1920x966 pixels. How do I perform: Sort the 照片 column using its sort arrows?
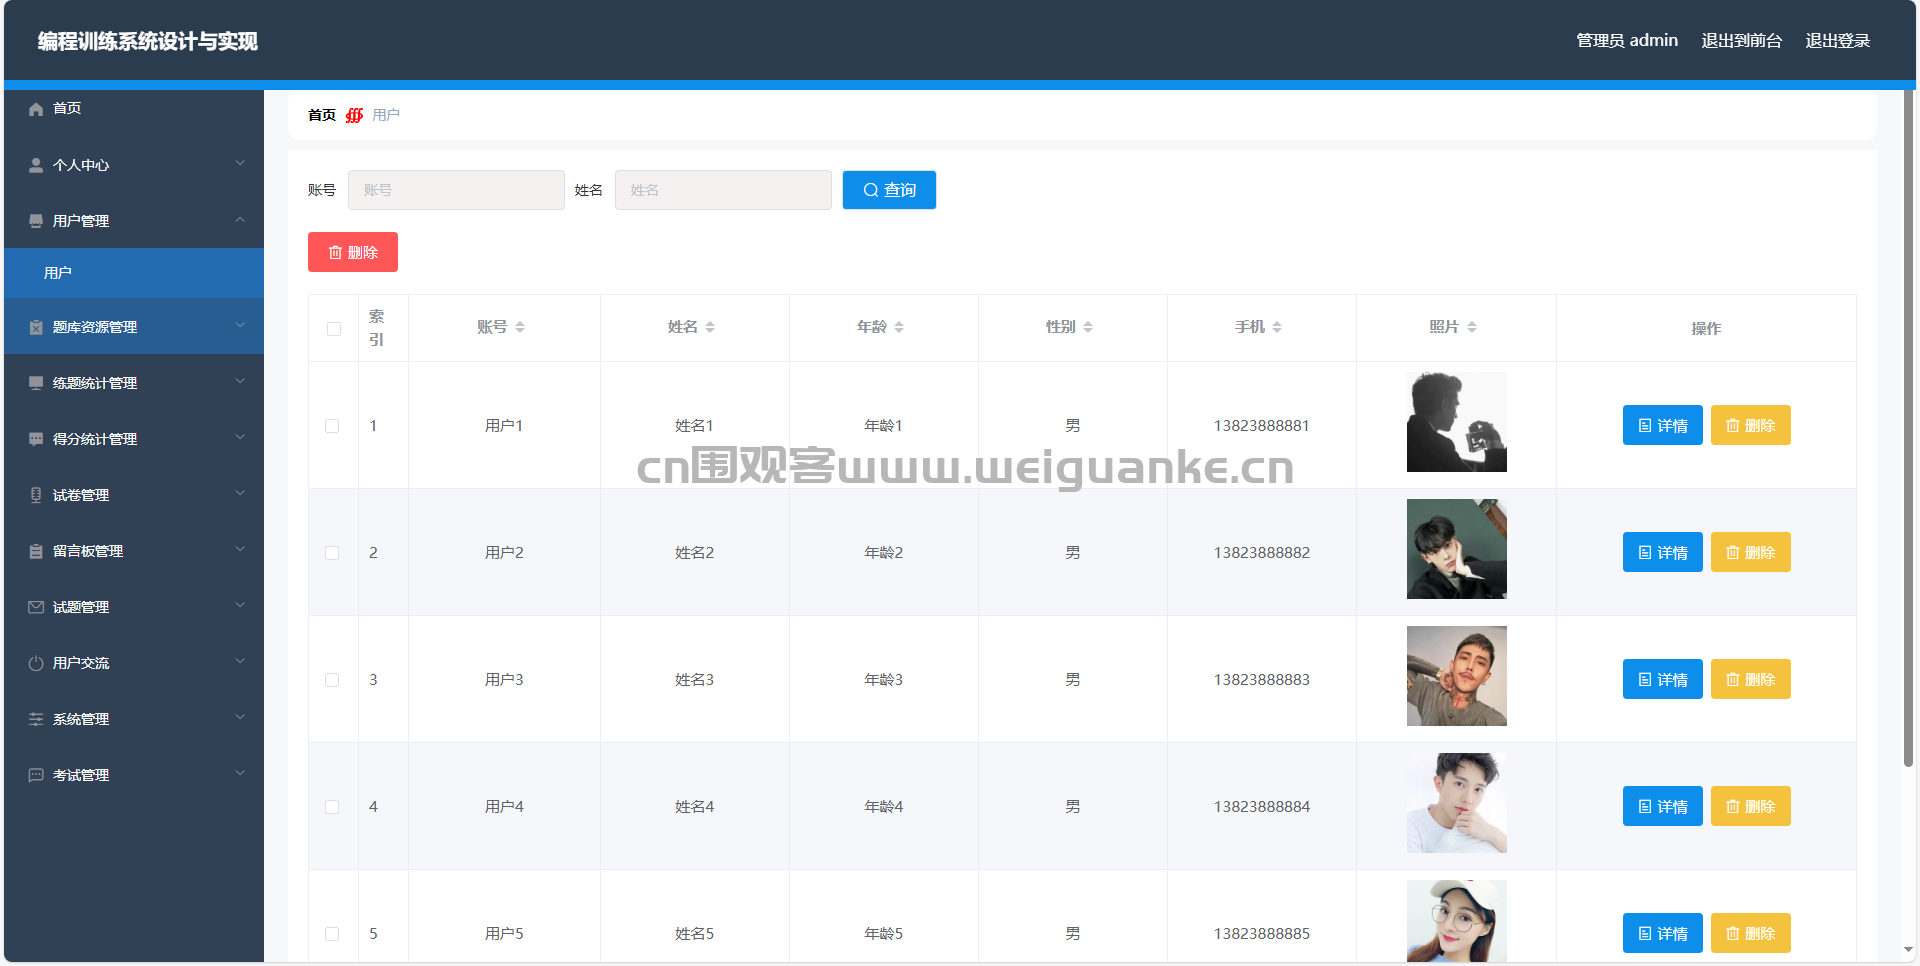click(1472, 327)
